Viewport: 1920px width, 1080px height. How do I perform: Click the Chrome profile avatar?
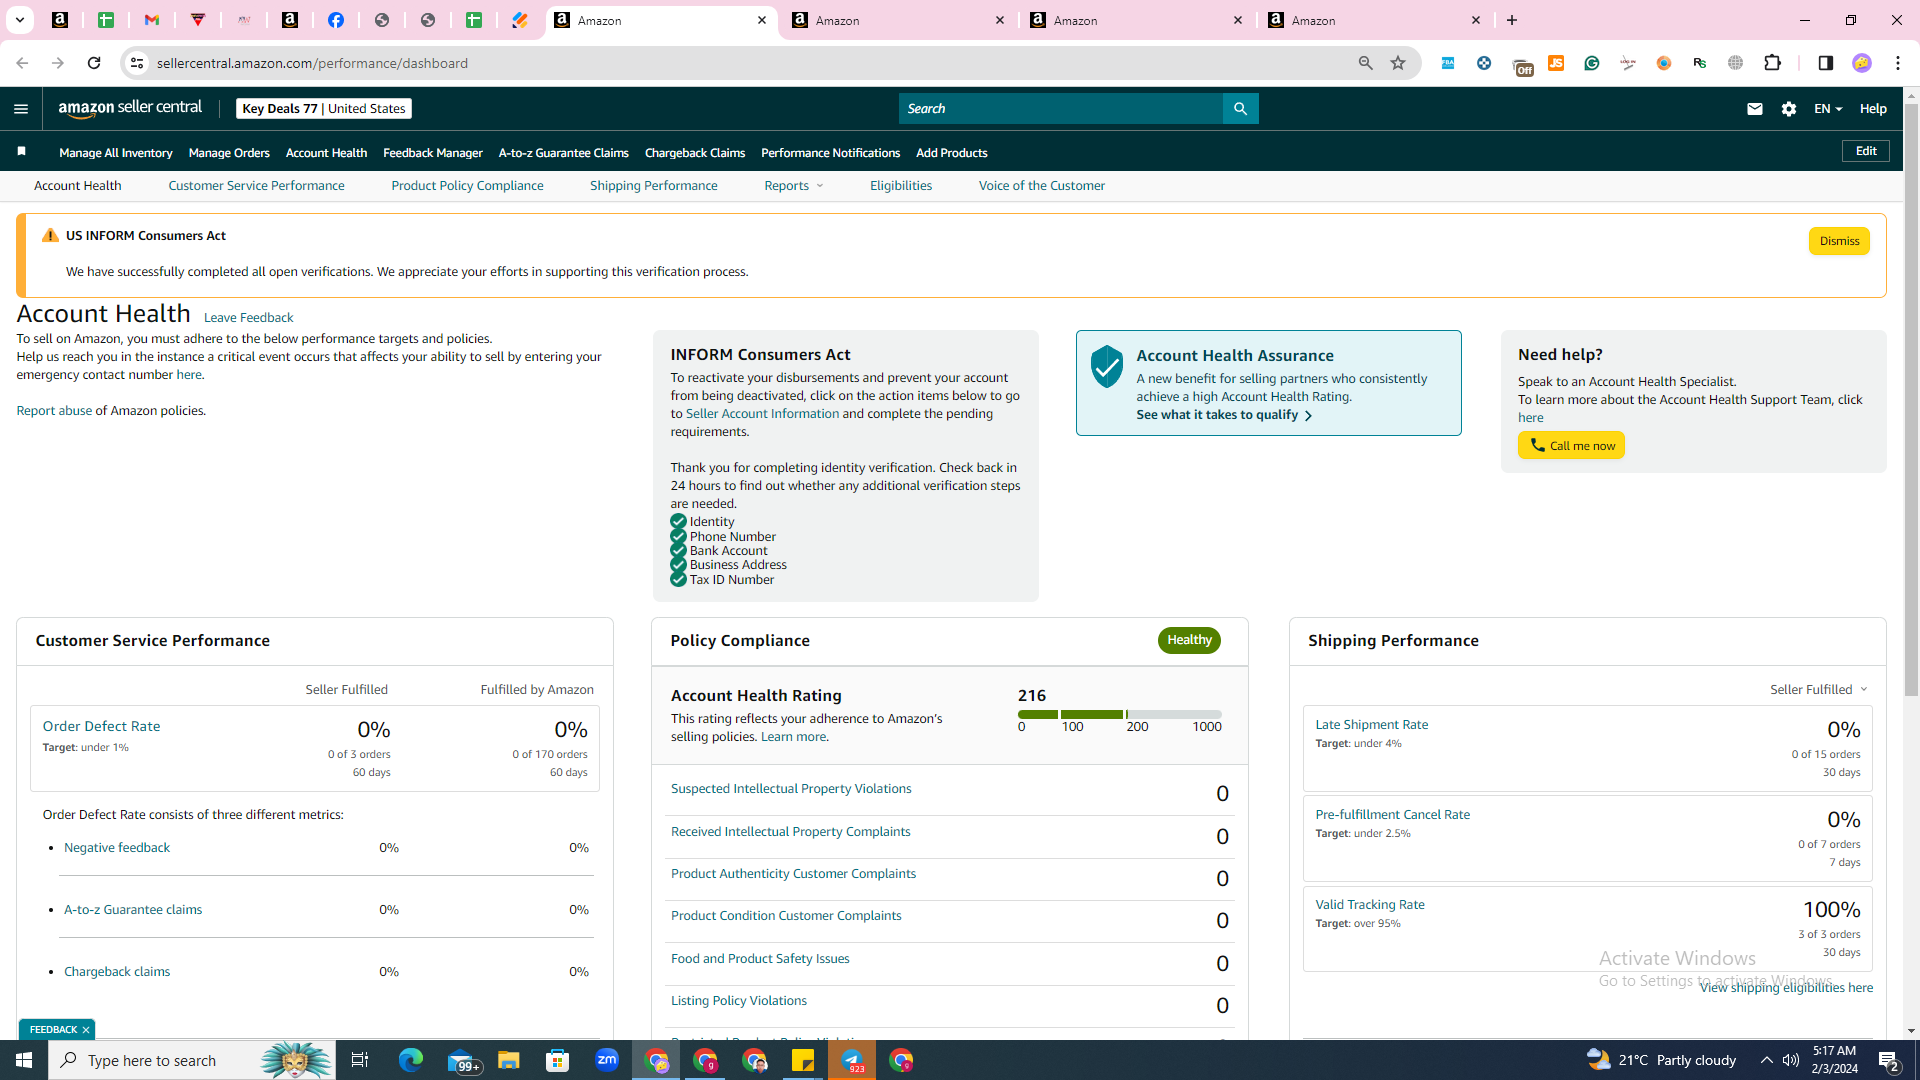(1861, 63)
